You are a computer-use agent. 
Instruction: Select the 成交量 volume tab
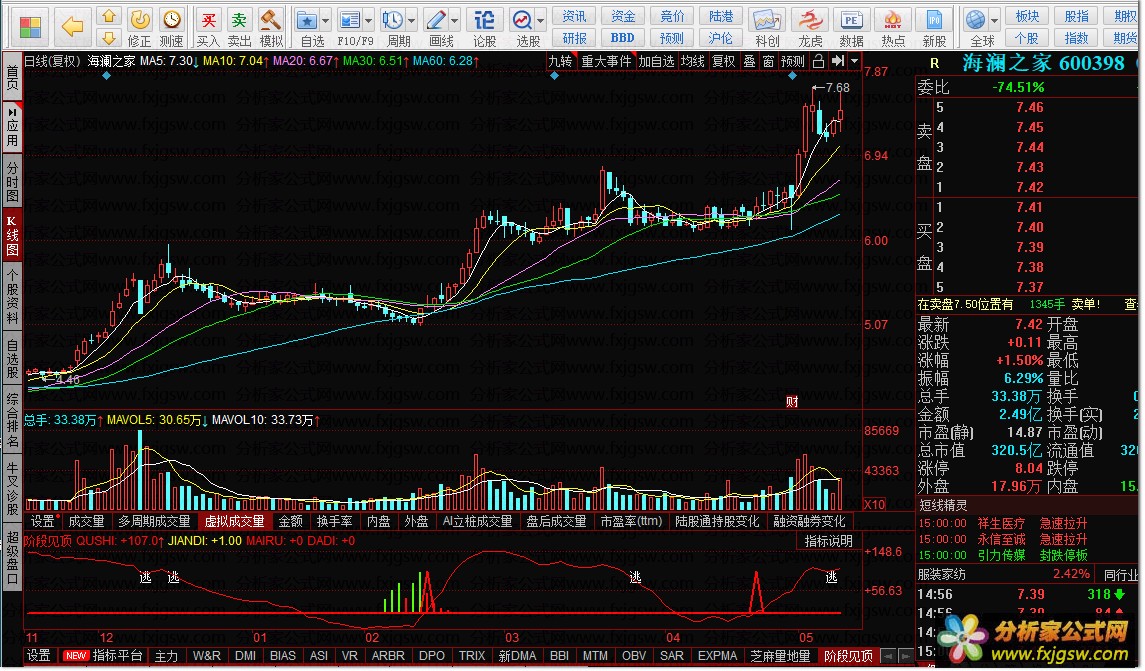[85, 521]
